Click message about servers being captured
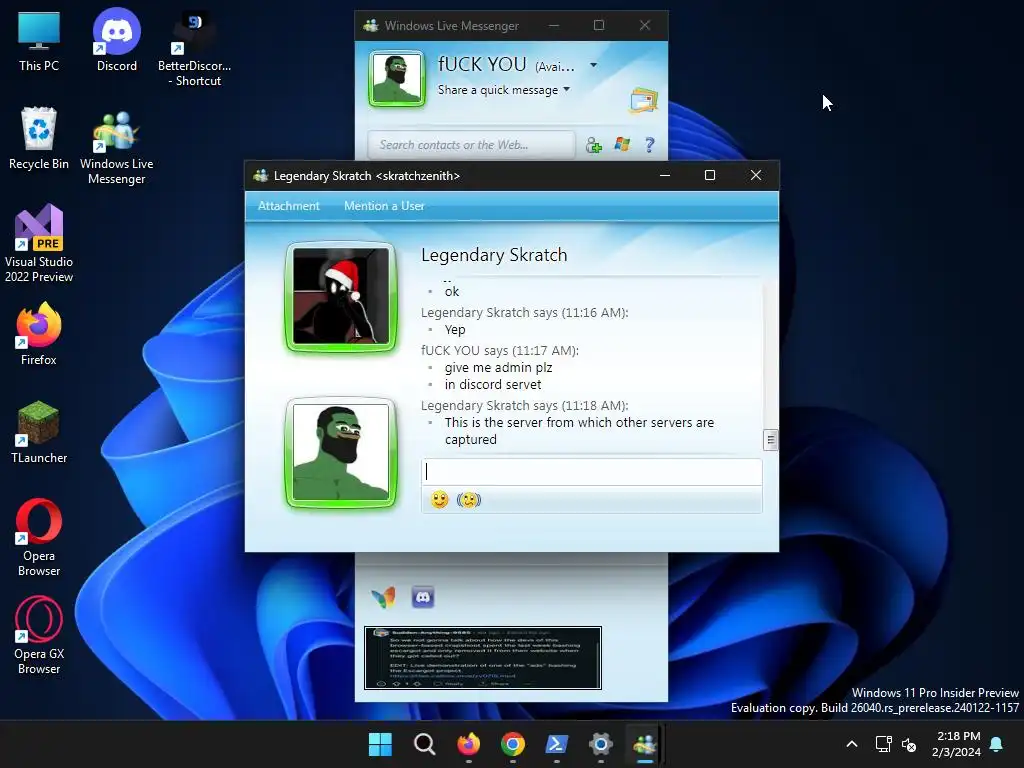Screen dimensions: 1024x768 (579, 431)
